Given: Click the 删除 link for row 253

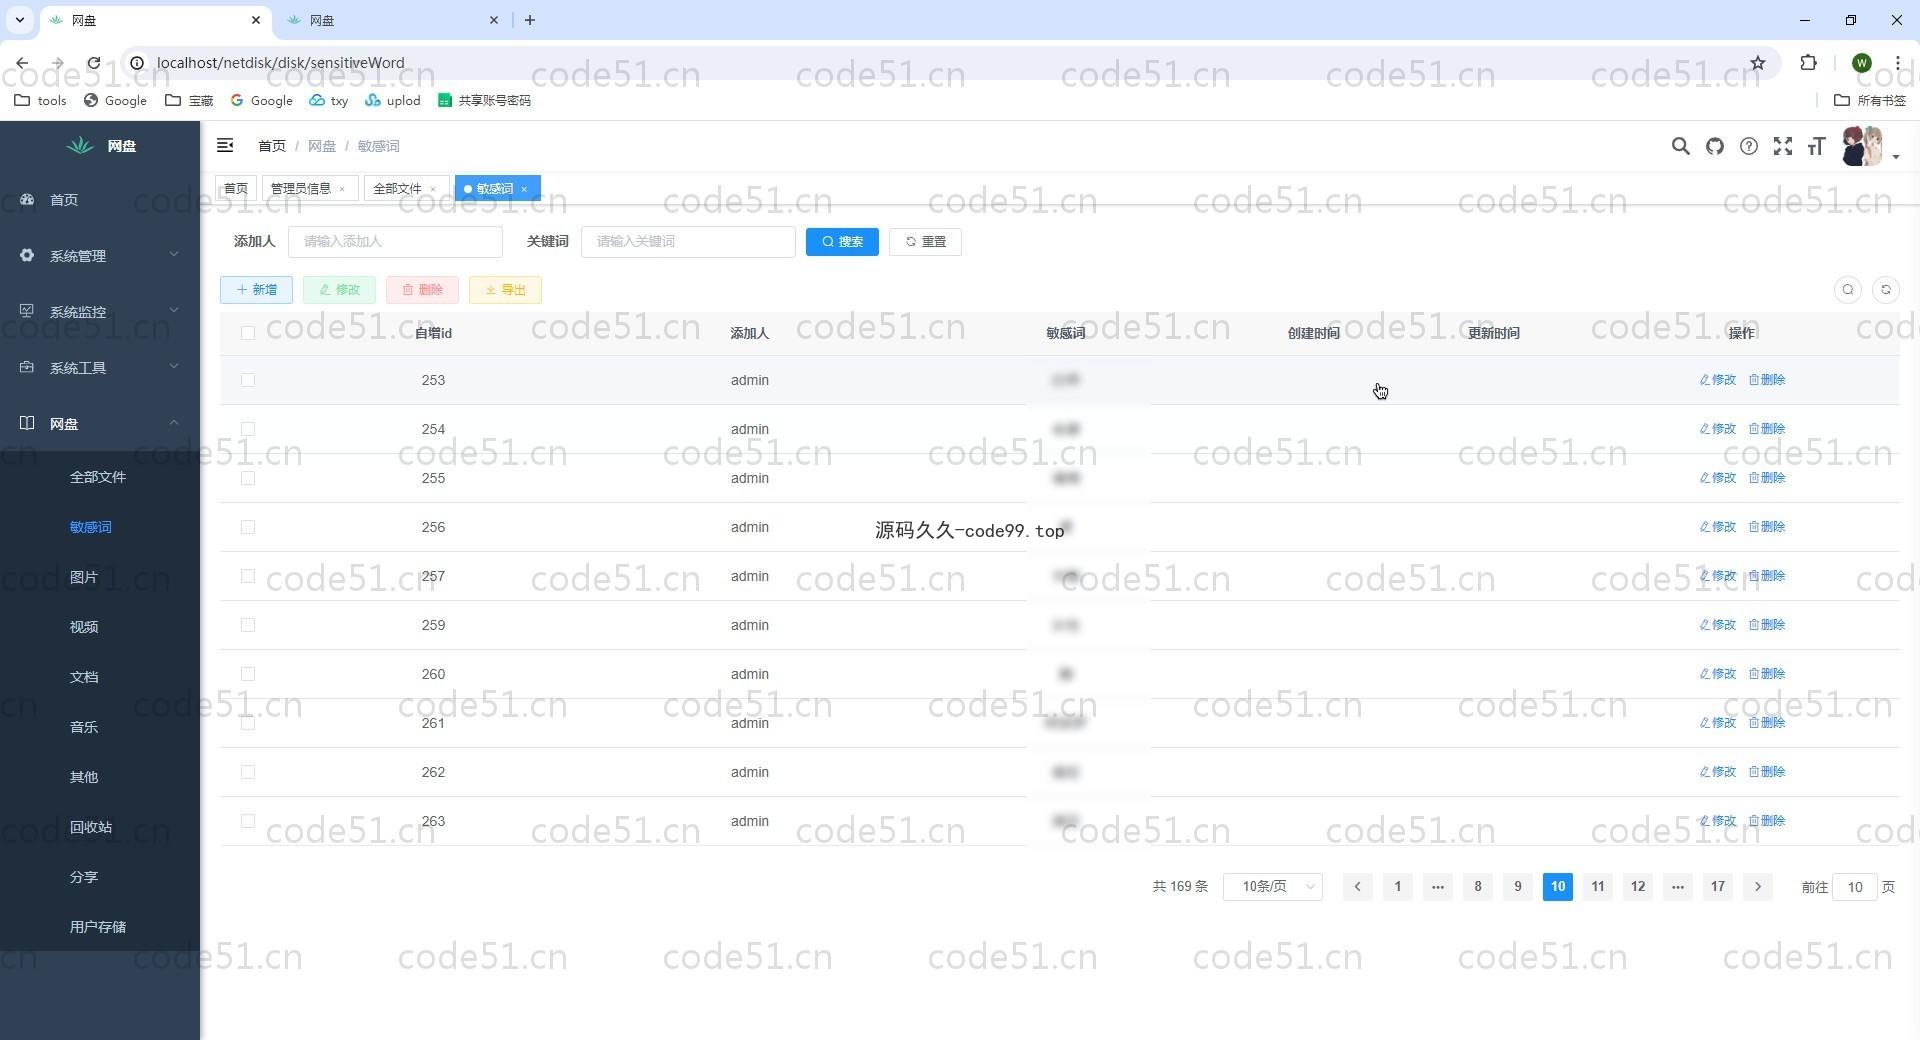Looking at the screenshot, I should [x=1767, y=380].
